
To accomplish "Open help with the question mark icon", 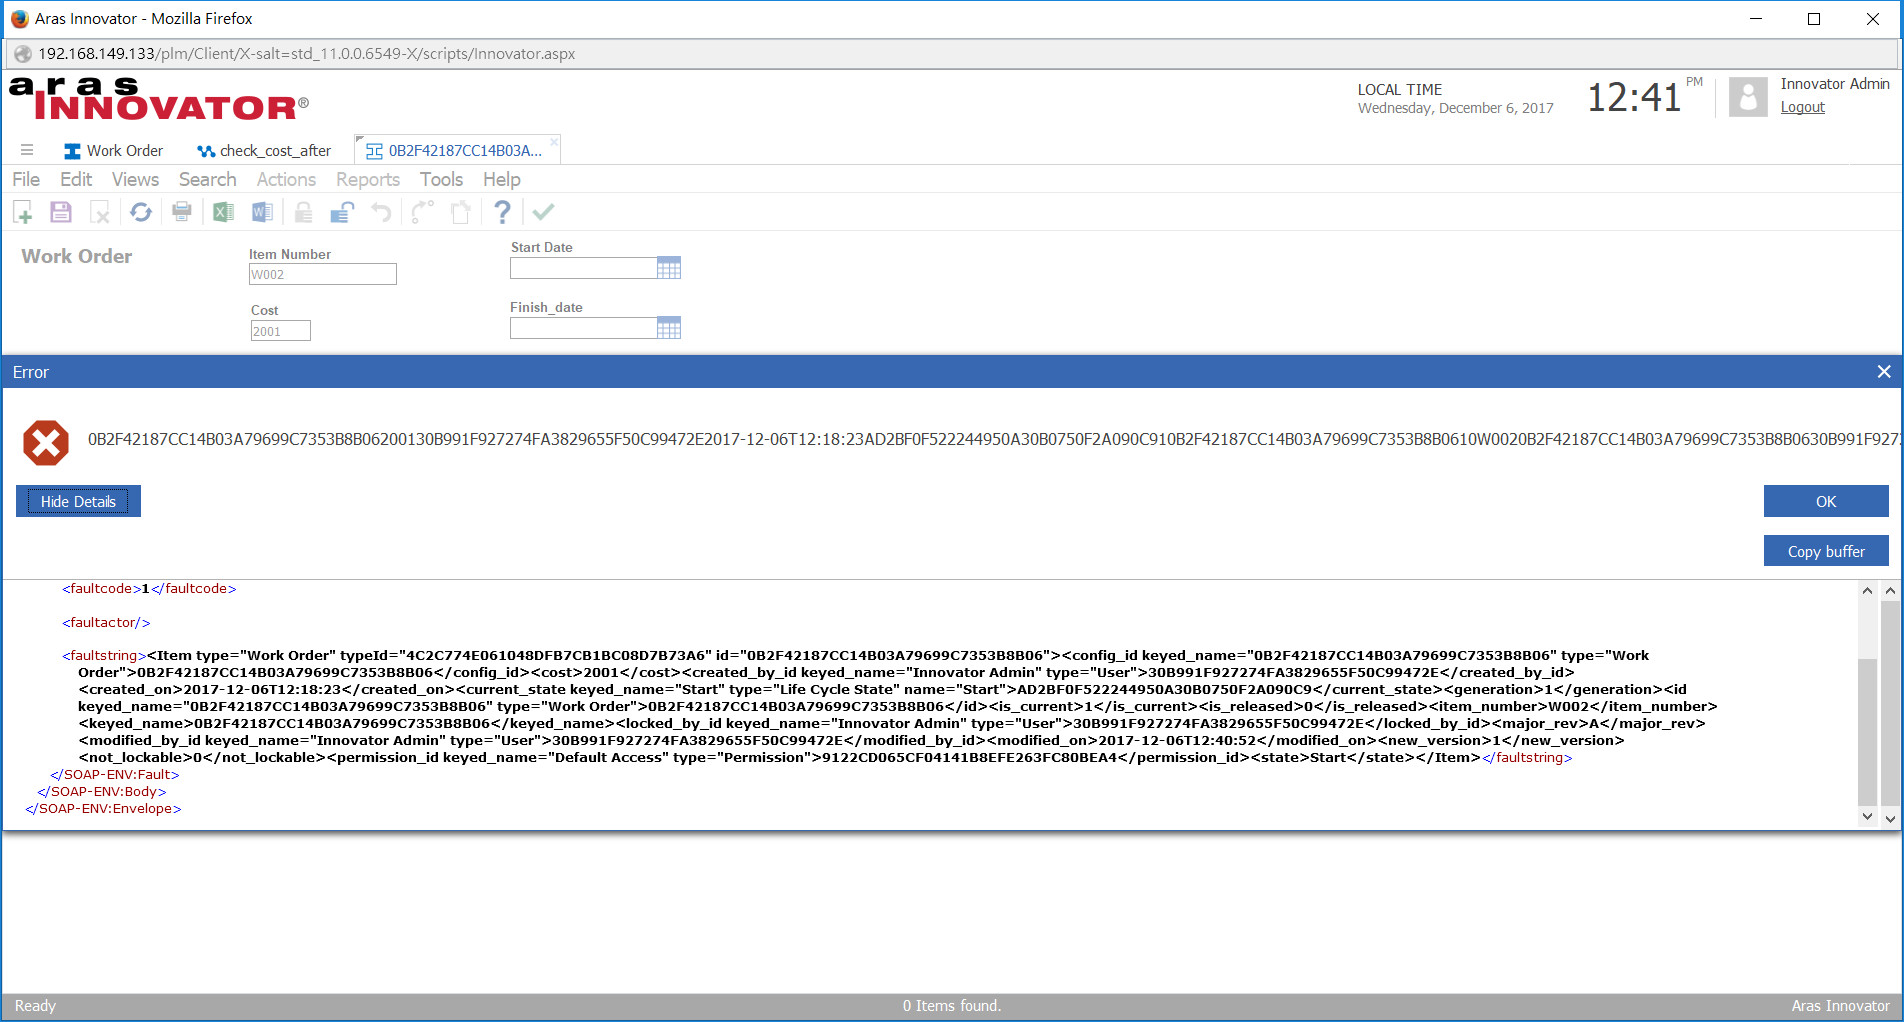I will [x=502, y=212].
